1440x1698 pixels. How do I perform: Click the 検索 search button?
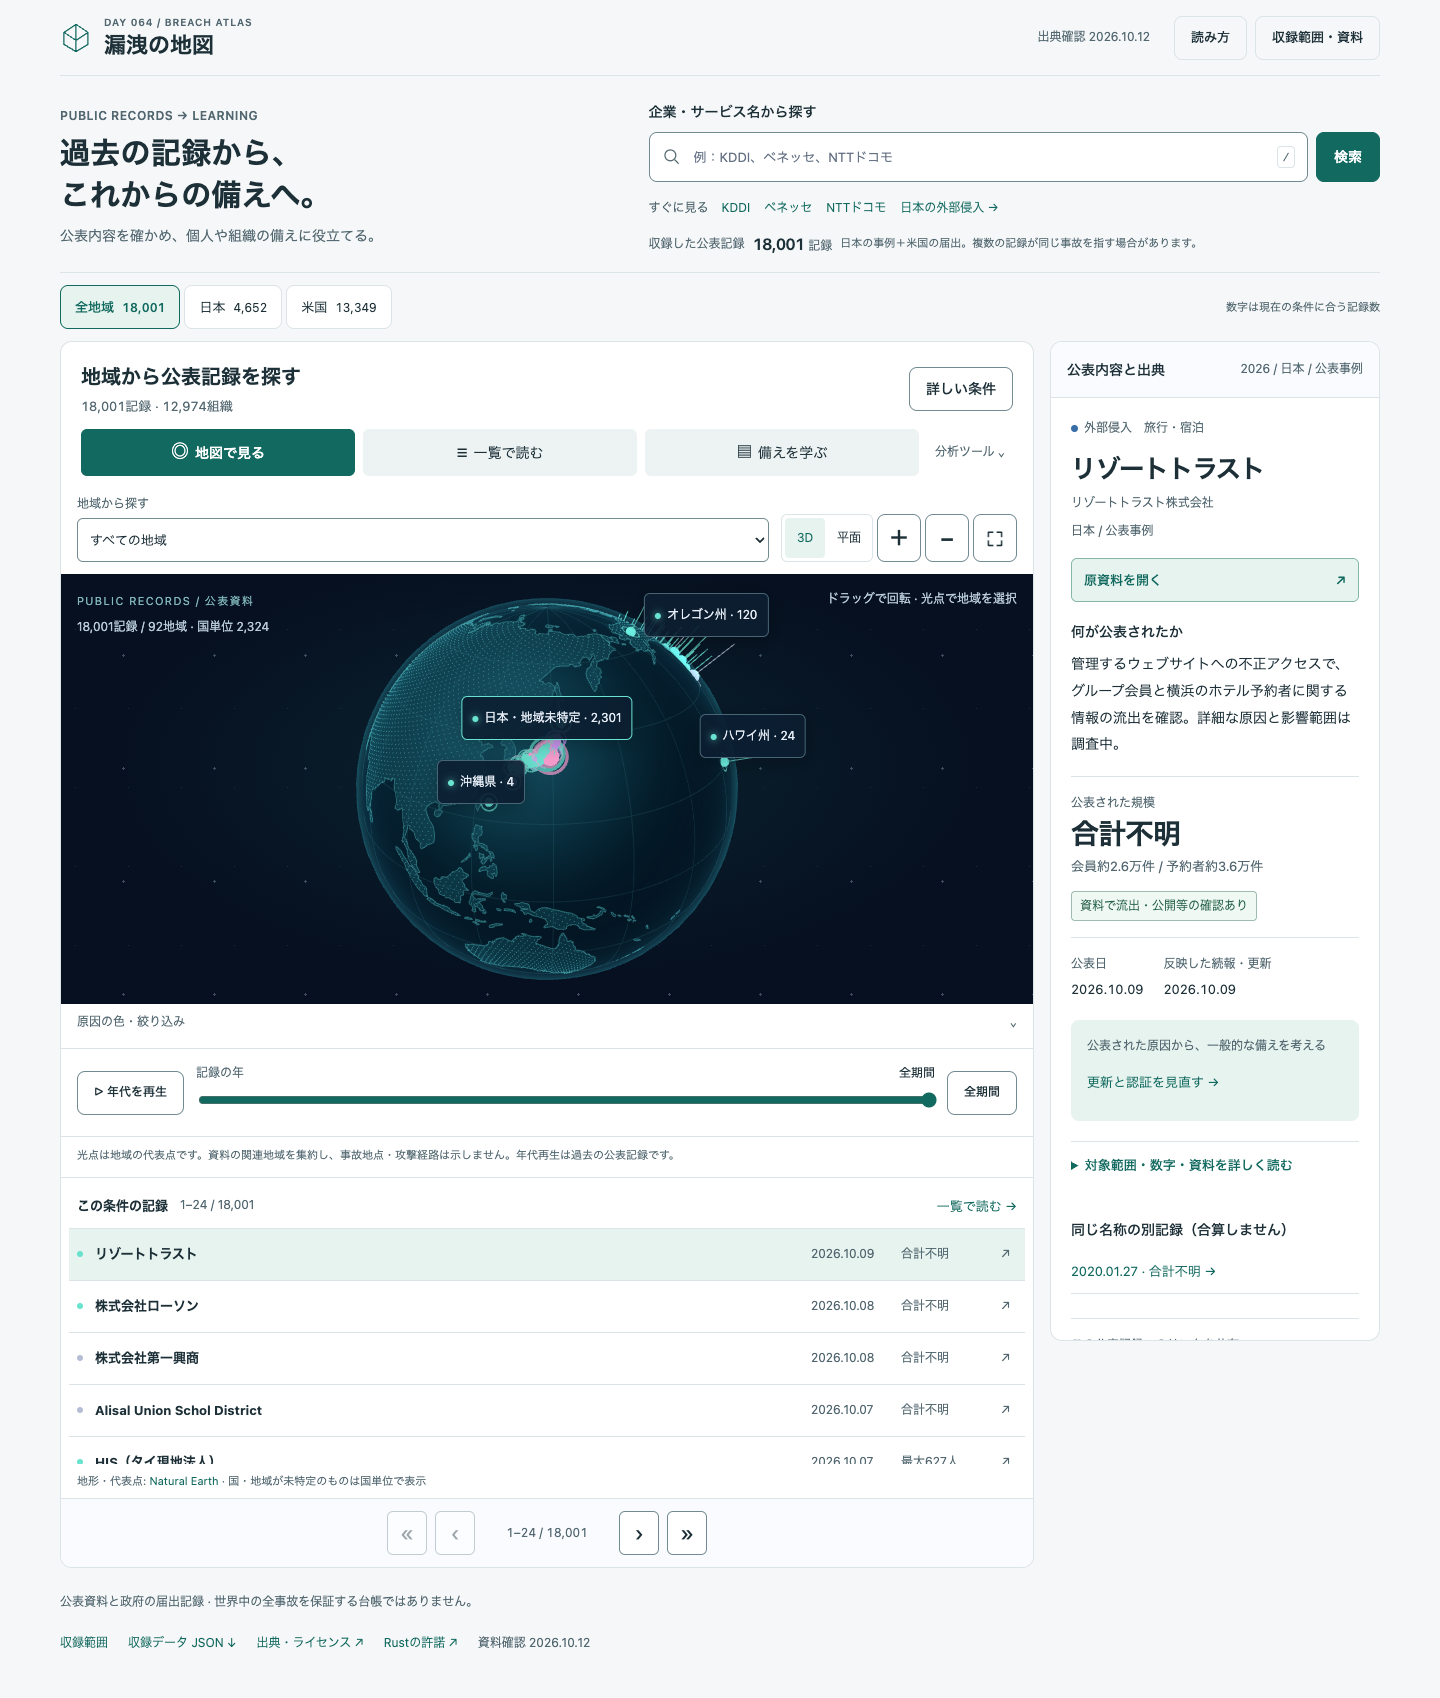point(1348,157)
